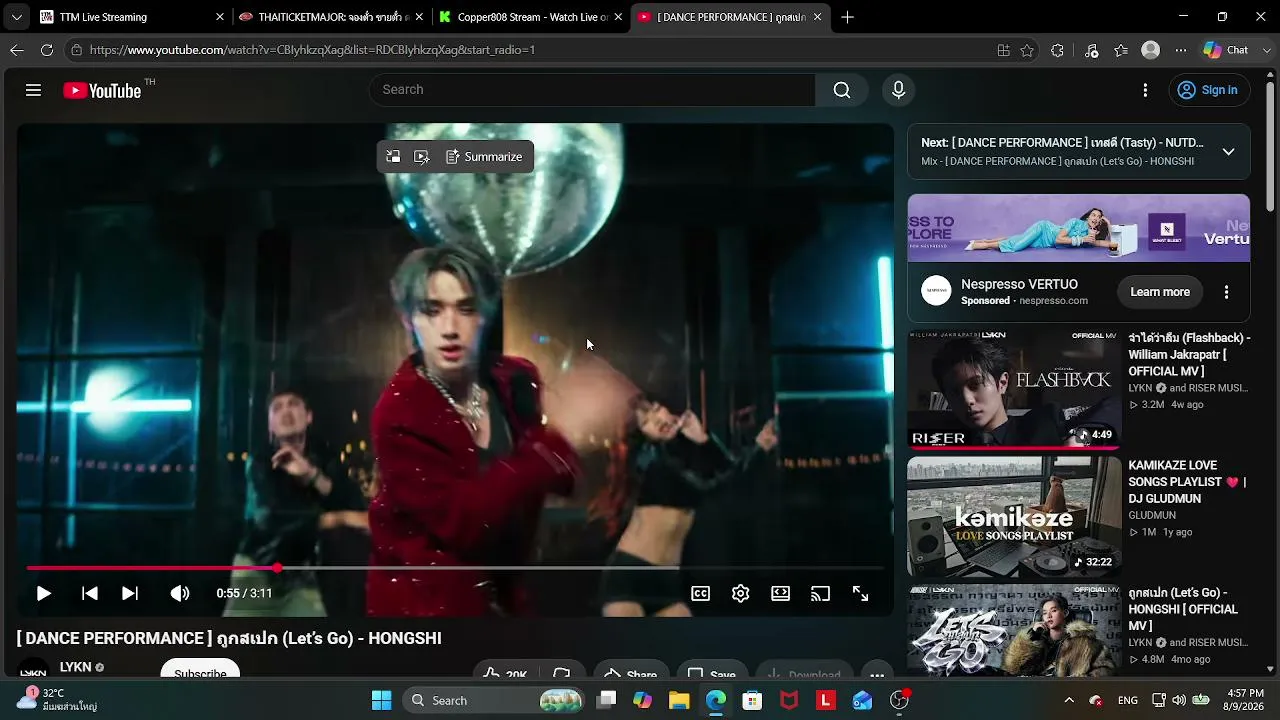Screen dimensions: 1280x720
Task: Open the browser profile avatar
Action: [x=1151, y=50]
